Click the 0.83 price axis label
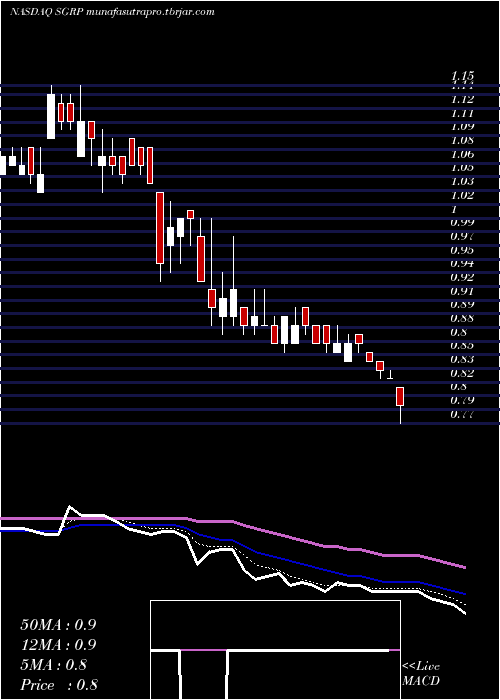Image resolution: width=500 pixels, height=700 pixels. (x=462, y=359)
